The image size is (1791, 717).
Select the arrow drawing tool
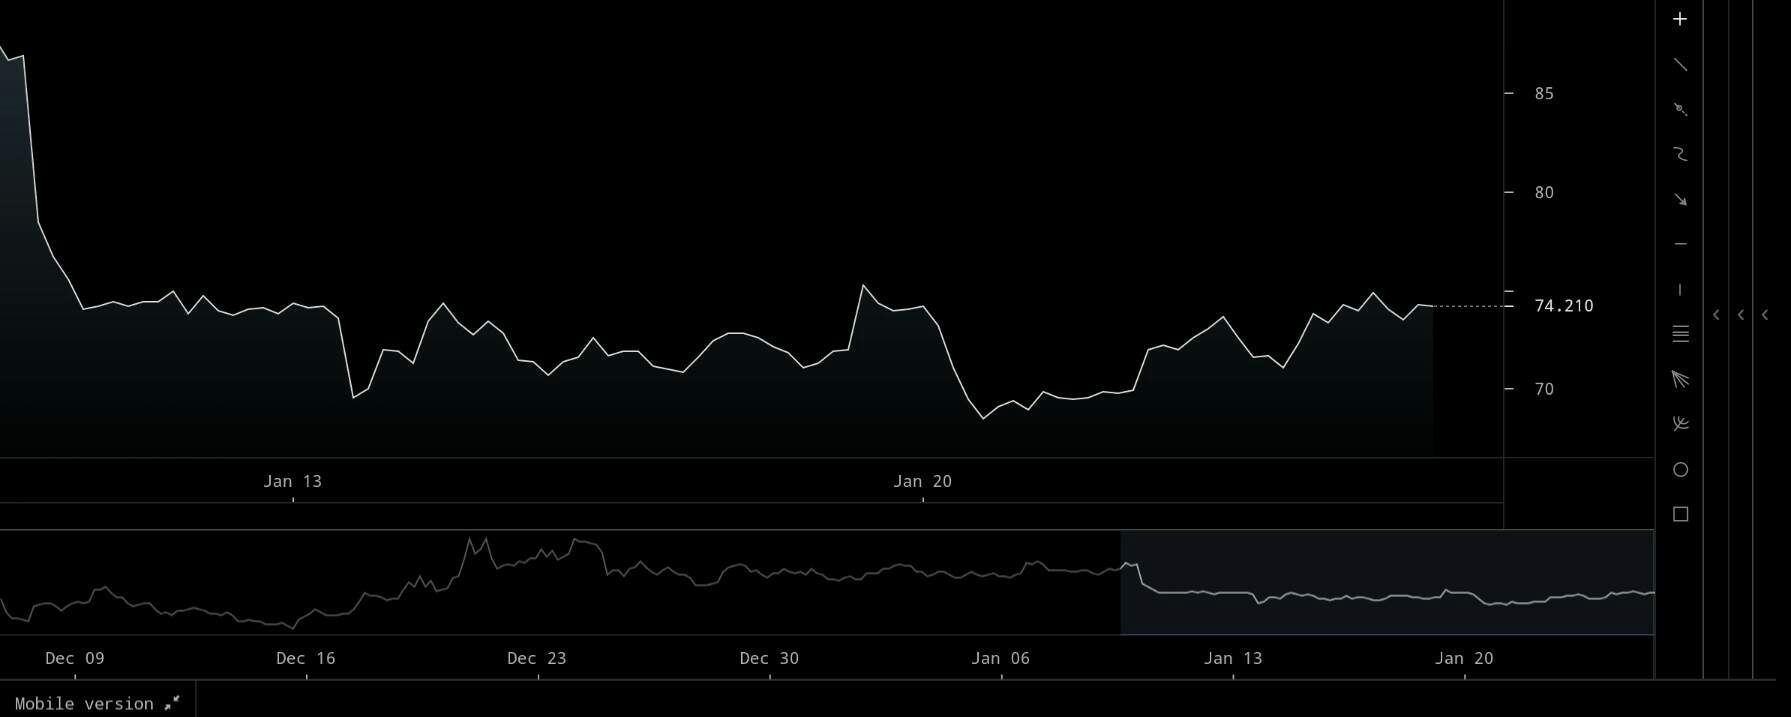1680,199
